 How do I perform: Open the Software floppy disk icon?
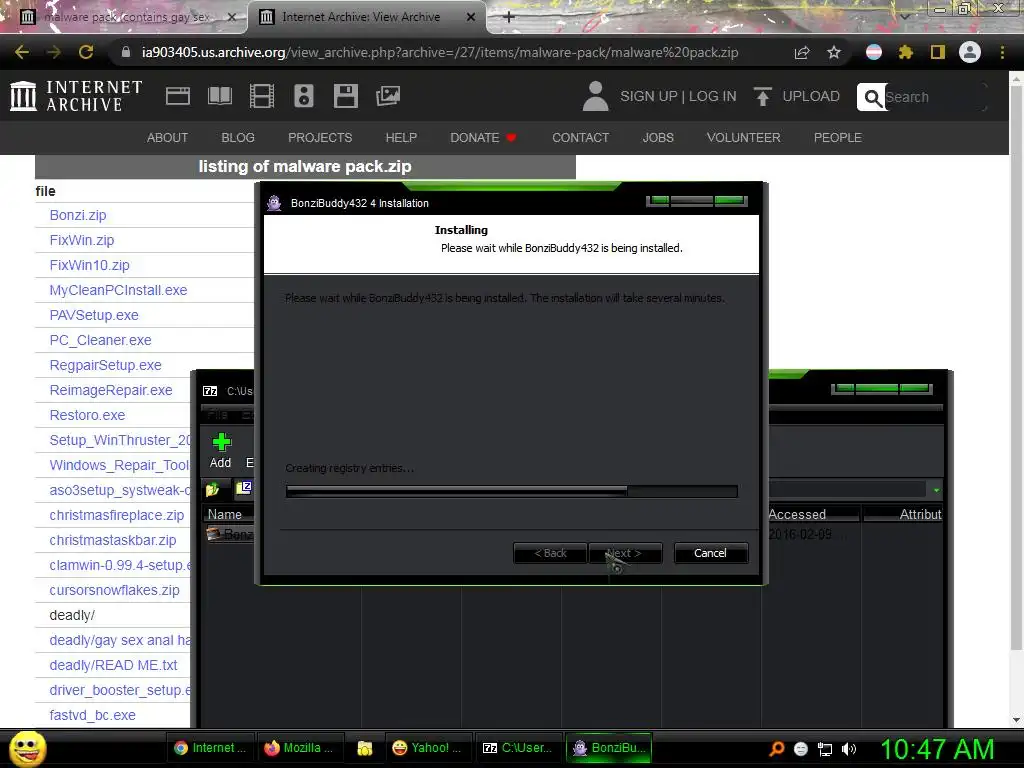click(x=345, y=96)
